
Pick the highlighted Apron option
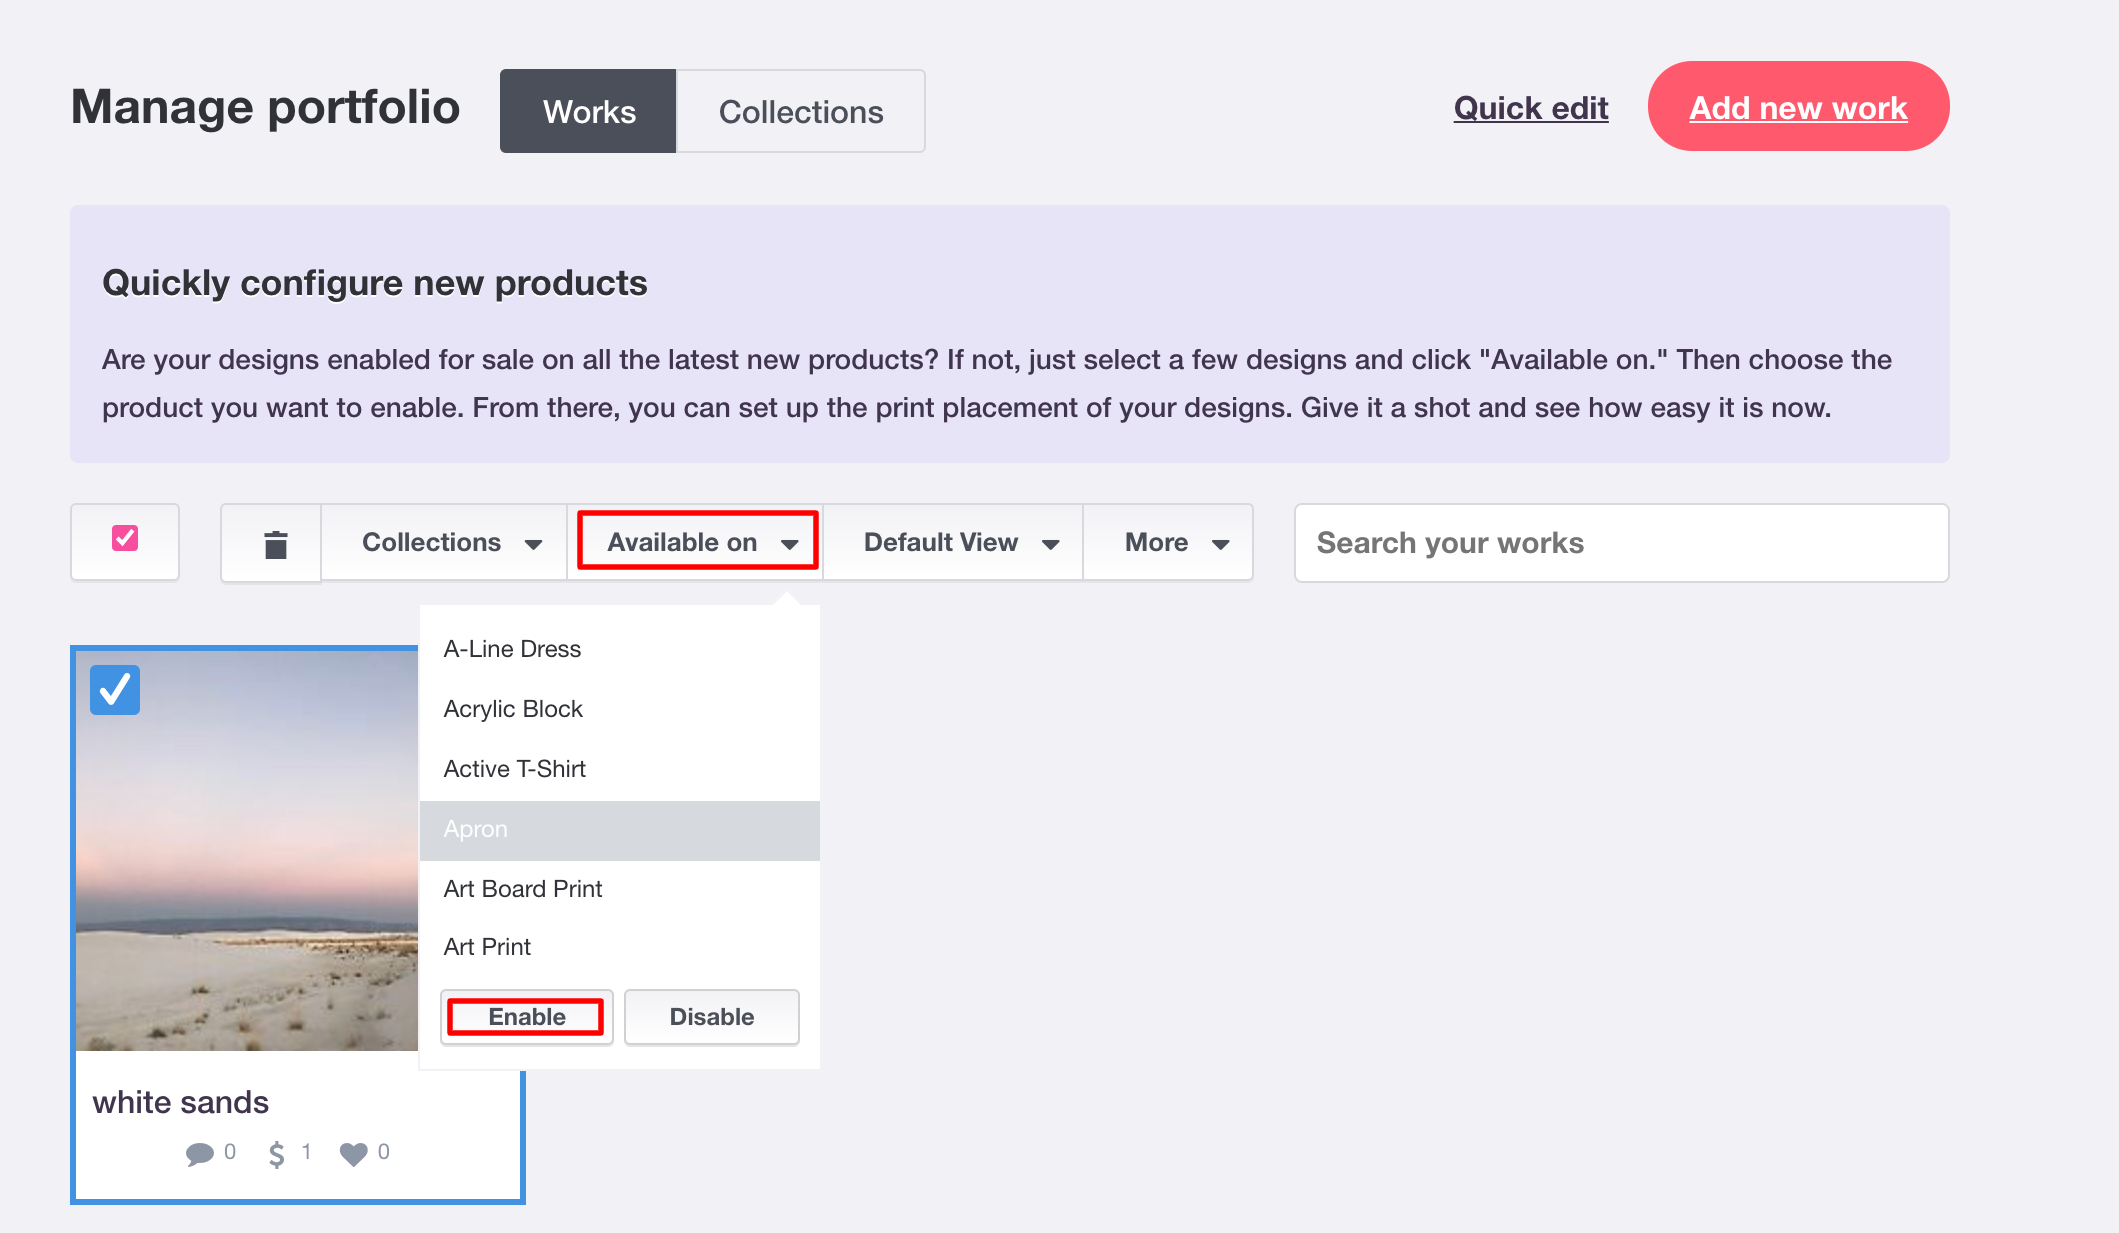620,830
